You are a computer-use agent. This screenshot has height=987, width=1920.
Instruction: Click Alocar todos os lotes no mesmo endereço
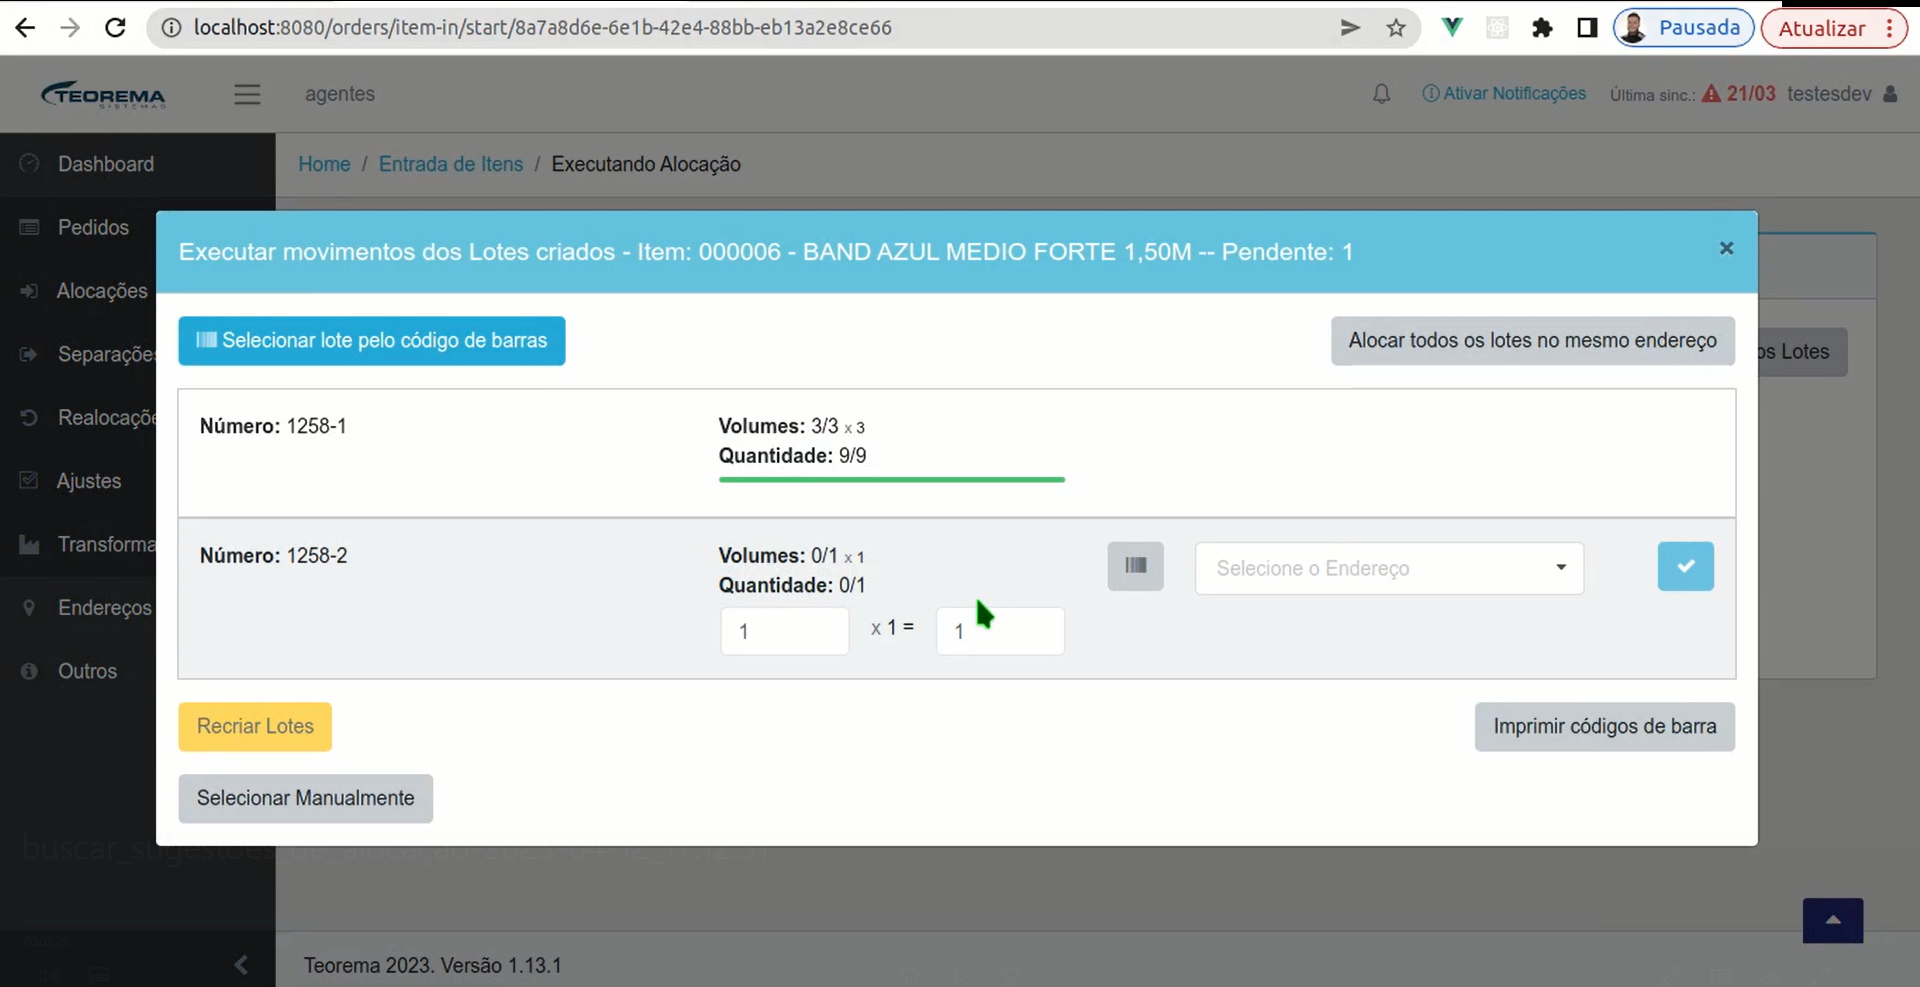[x=1533, y=341]
